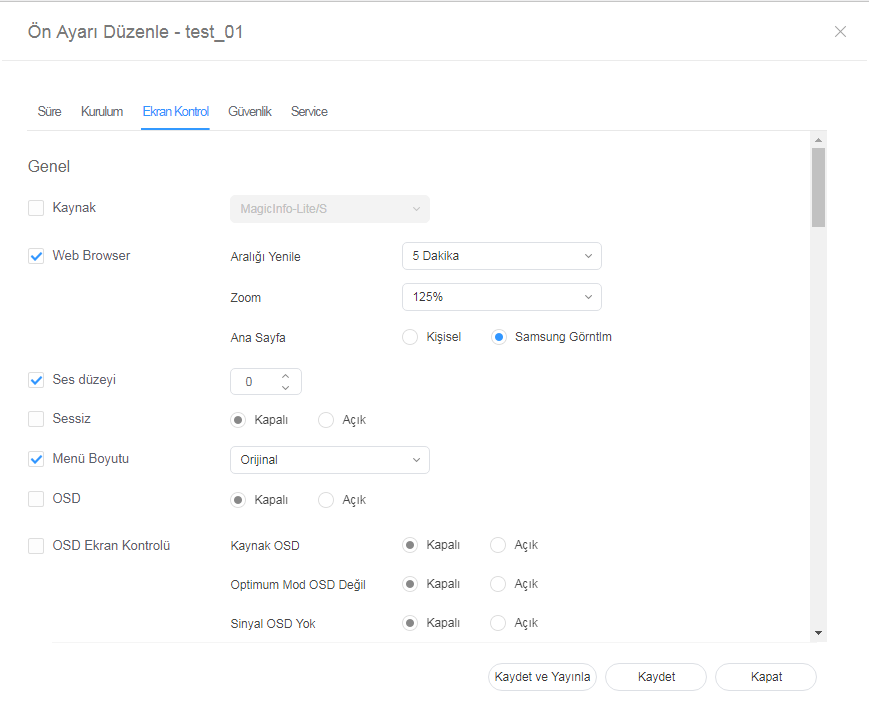Uncheck the Web Browser checkbox
This screenshot has height=711, width=869.
coord(36,256)
